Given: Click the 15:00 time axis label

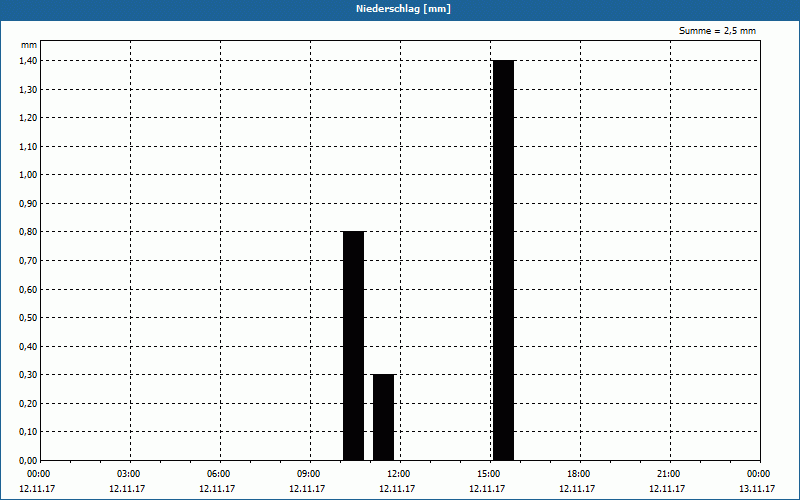Looking at the screenshot, I should point(490,474).
